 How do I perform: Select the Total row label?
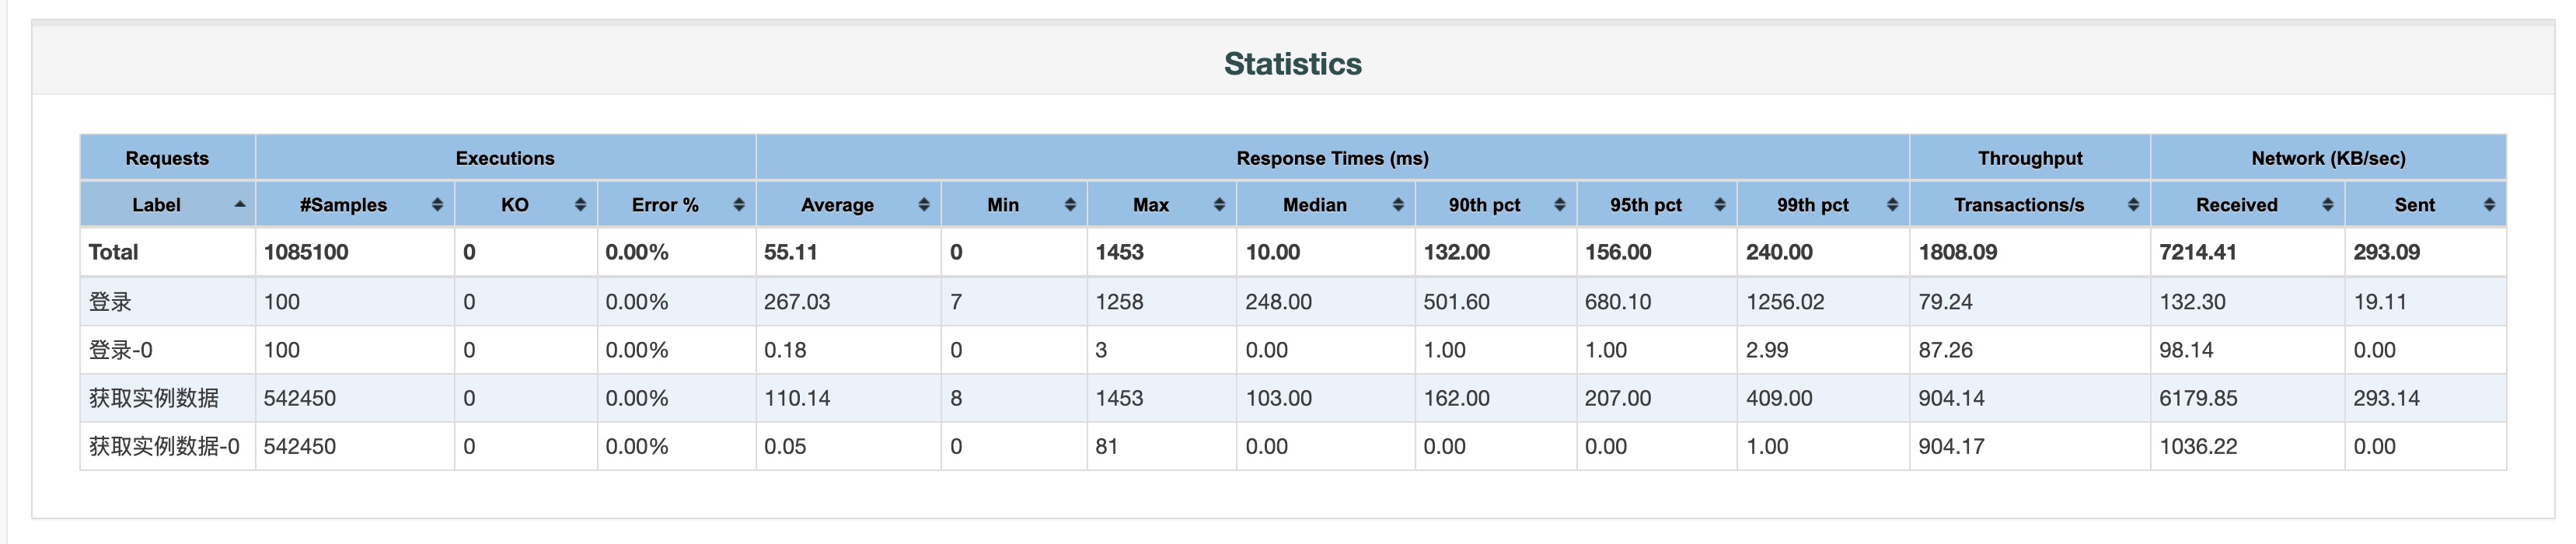pyautogui.click(x=113, y=252)
